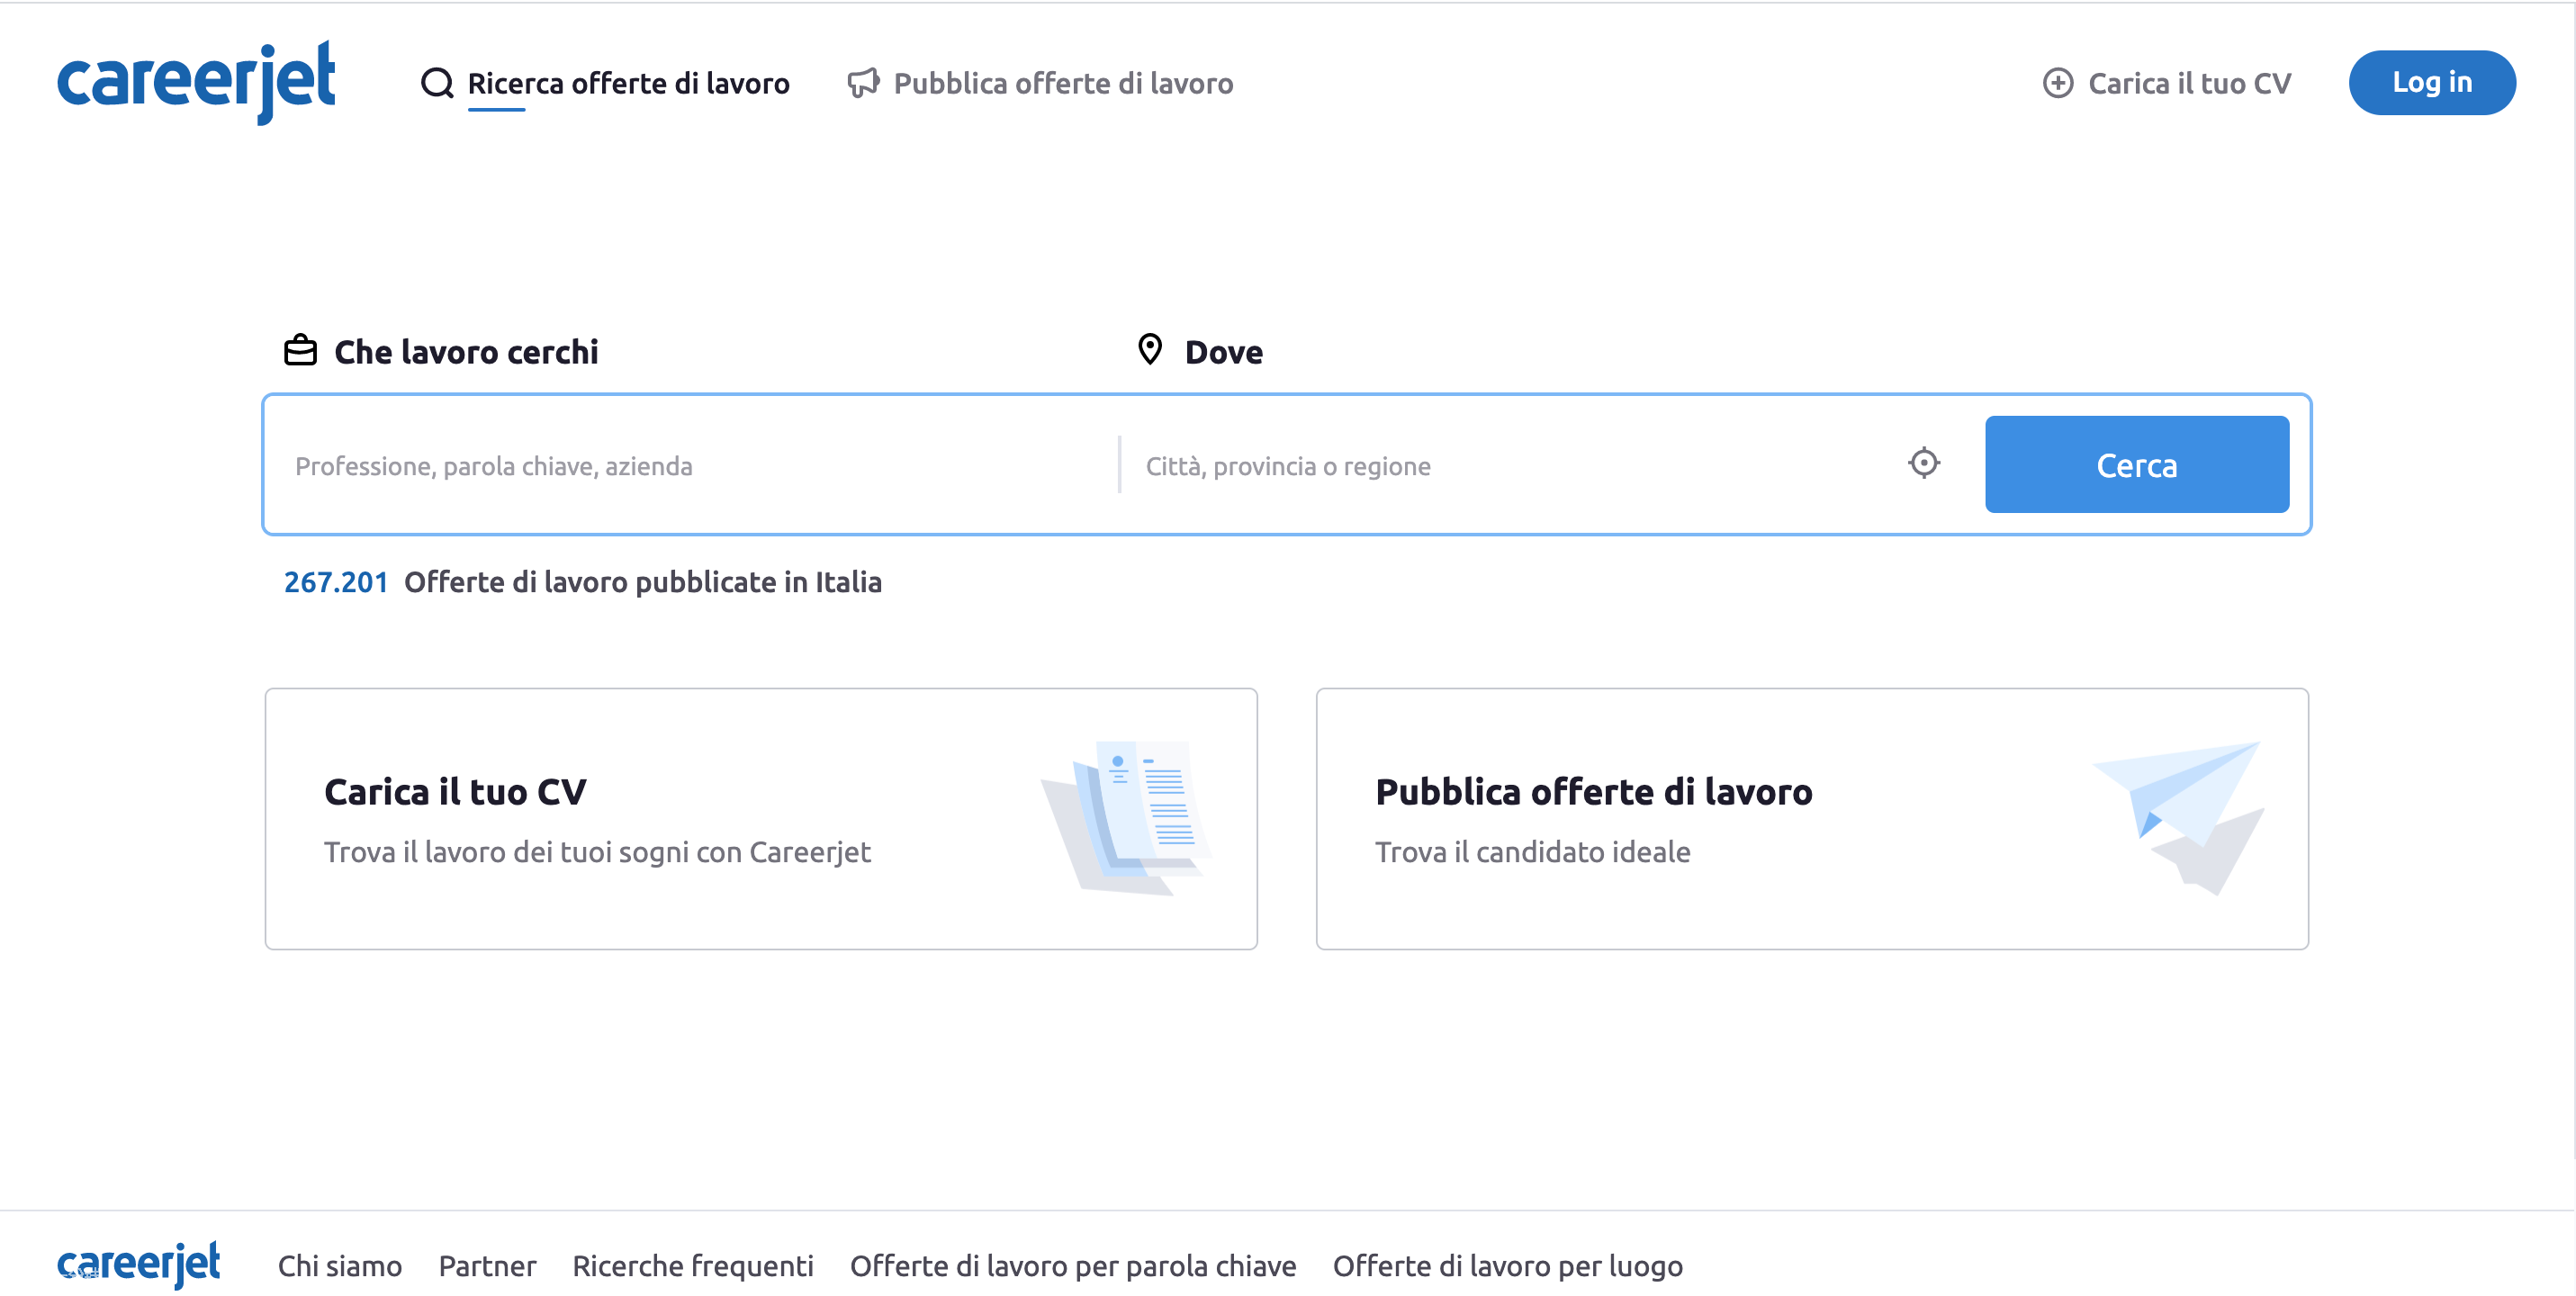Open Pubblica offerte di lavoro in header

pyautogui.click(x=1063, y=83)
